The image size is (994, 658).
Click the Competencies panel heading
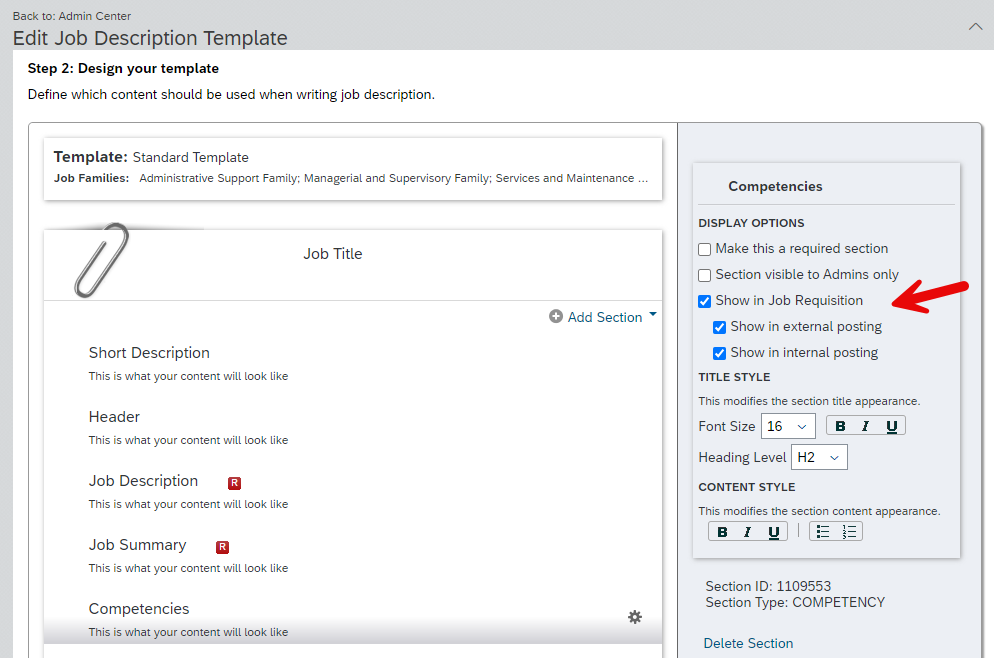click(775, 186)
